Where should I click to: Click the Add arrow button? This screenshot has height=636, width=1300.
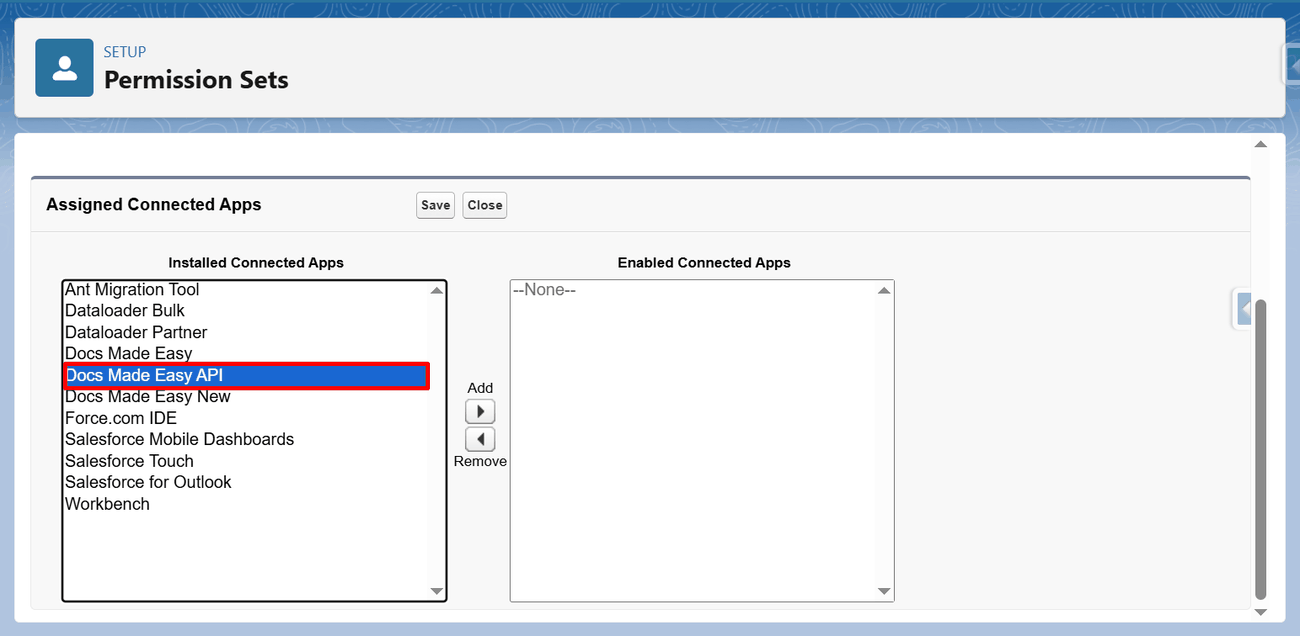pyautogui.click(x=480, y=411)
